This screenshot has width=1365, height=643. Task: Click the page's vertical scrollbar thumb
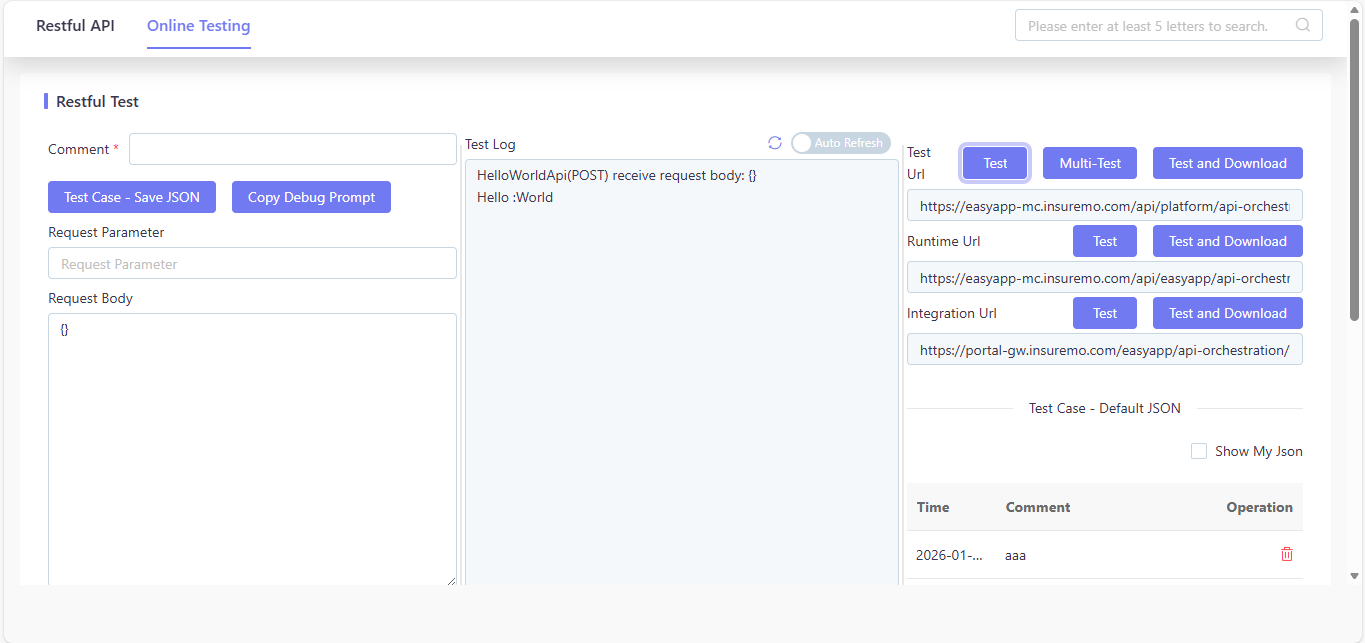point(1355,168)
